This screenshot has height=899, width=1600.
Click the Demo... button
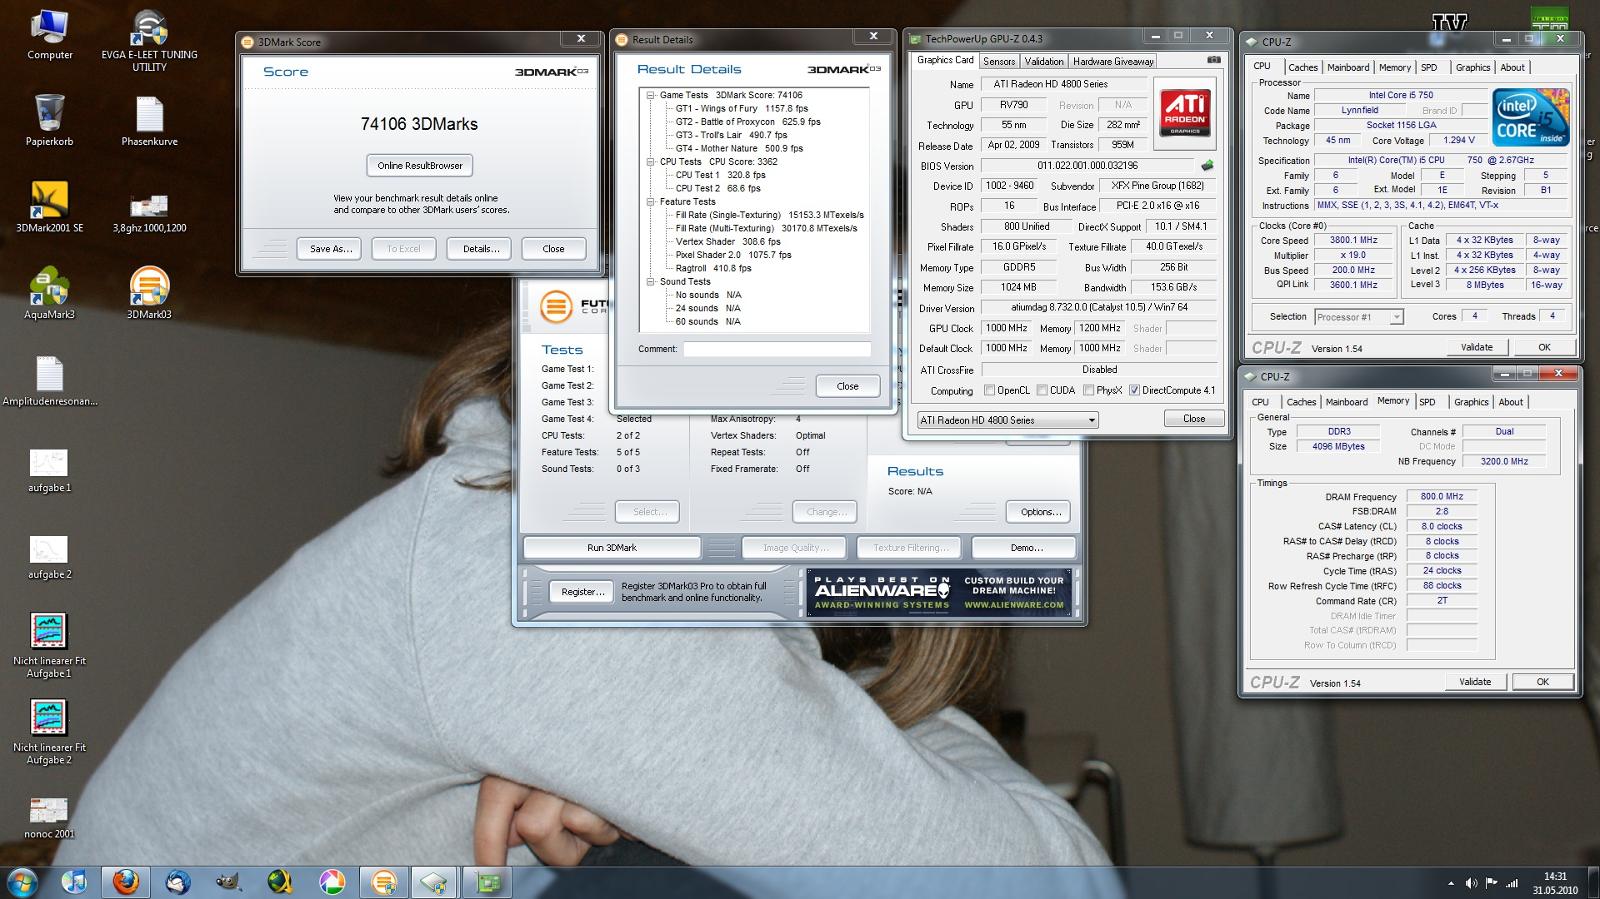[1026, 547]
